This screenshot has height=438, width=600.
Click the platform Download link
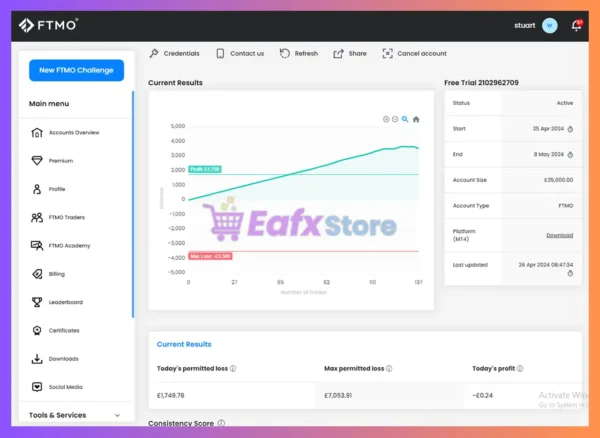coord(559,235)
